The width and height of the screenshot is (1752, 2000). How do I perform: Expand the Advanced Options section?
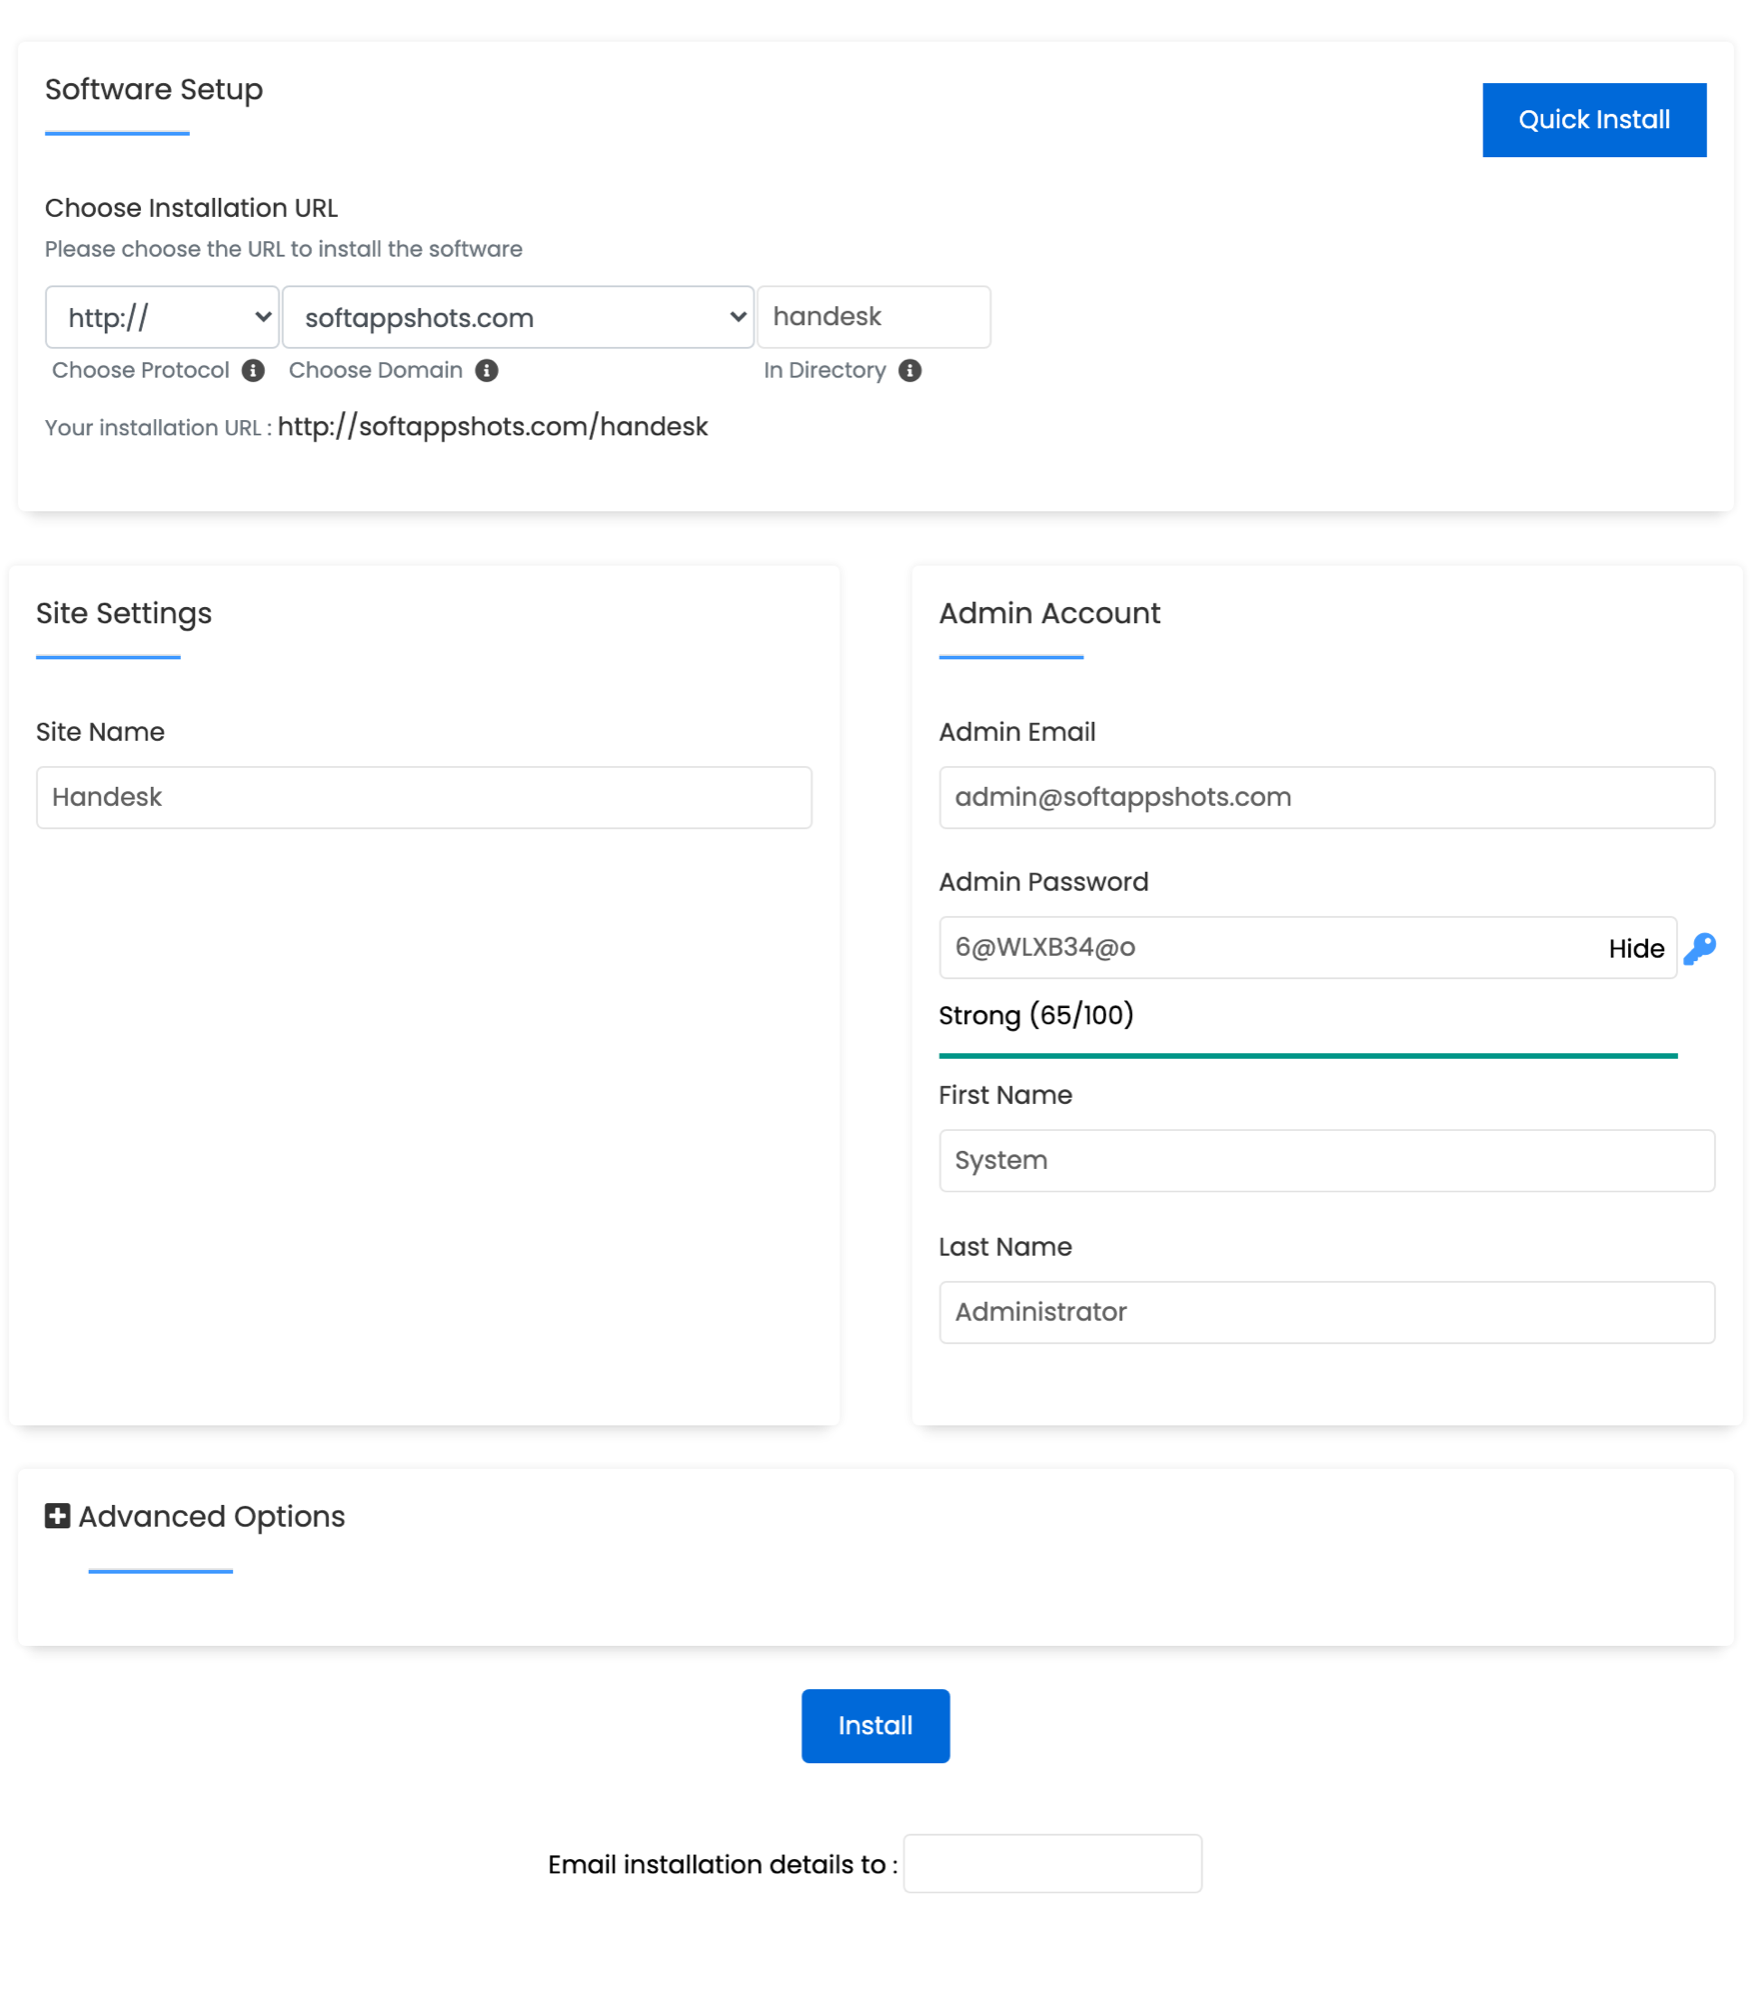pyautogui.click(x=210, y=1516)
